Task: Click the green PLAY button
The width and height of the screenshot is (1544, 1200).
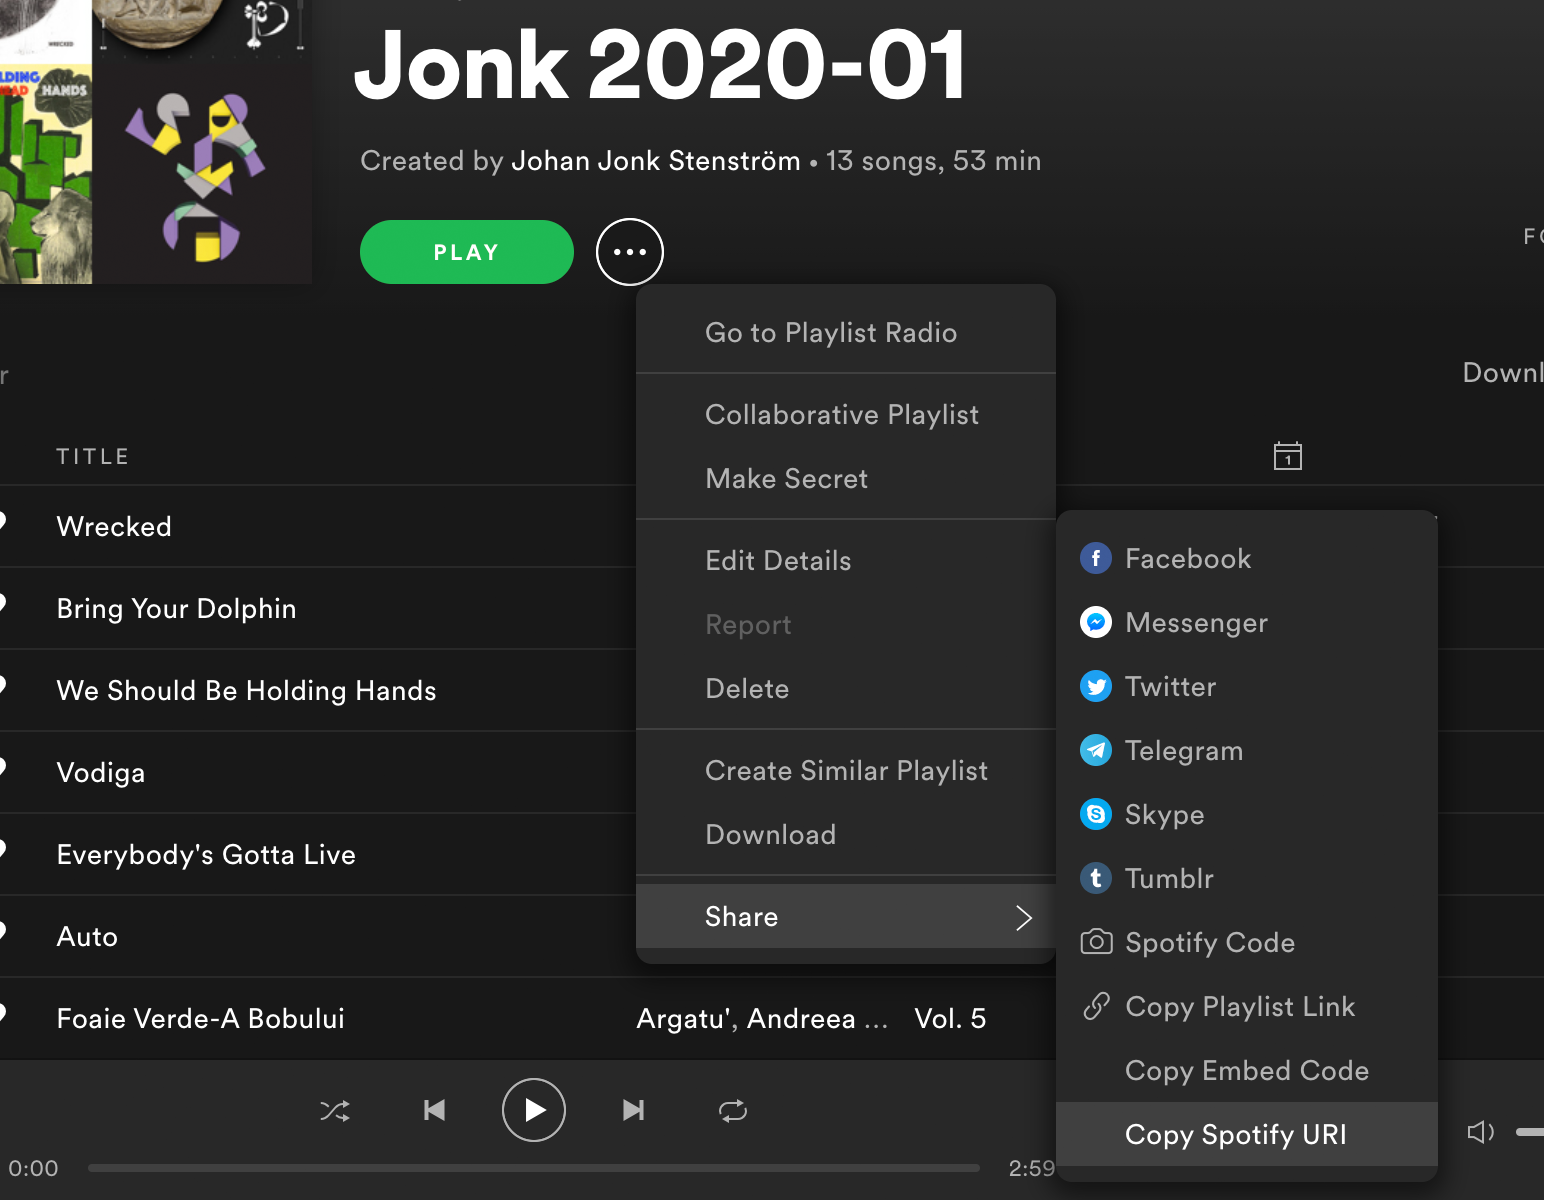Action: pyautogui.click(x=467, y=252)
